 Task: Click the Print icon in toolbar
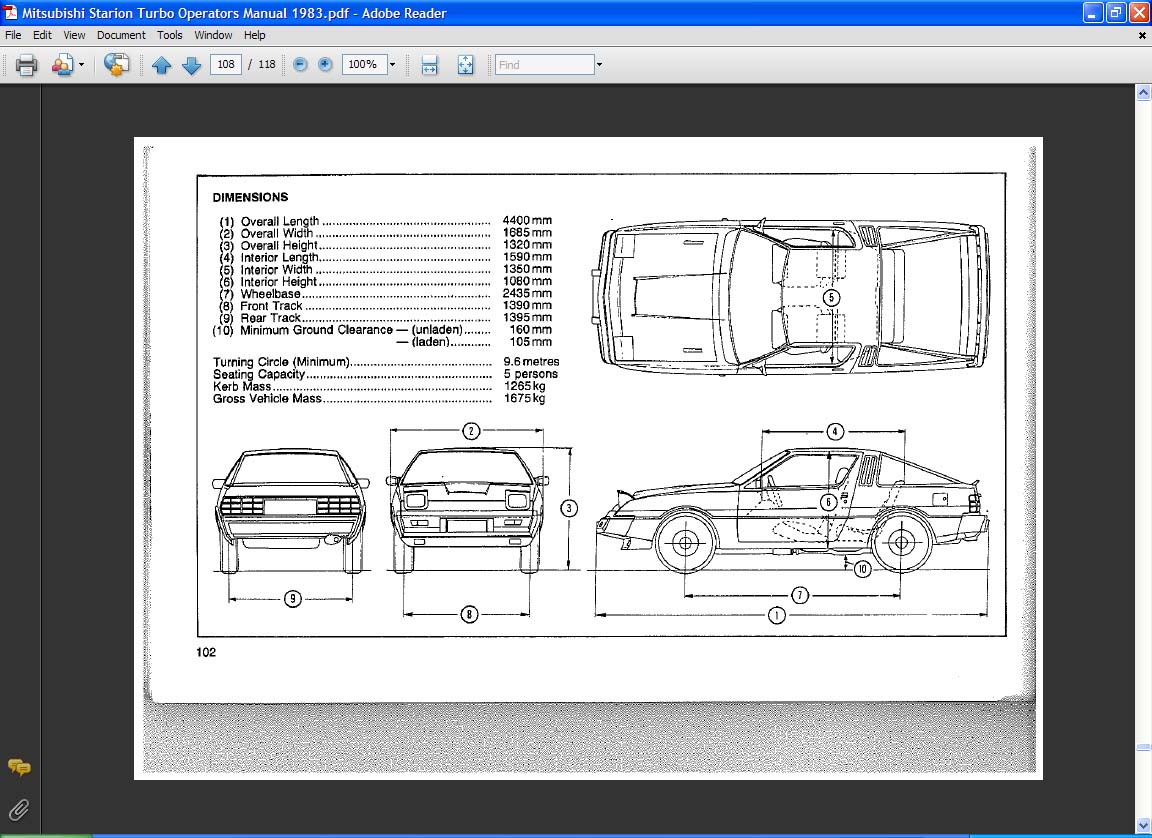[26, 65]
